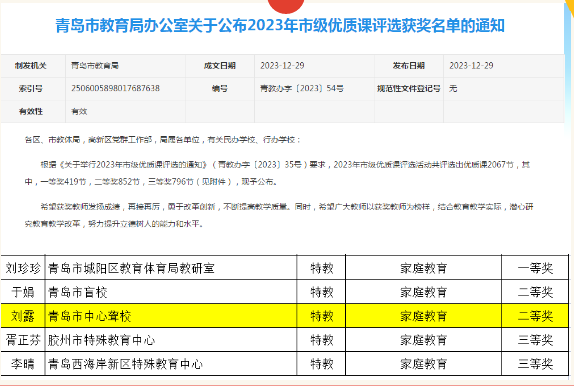
Task: Click the notice title about 2023年市级优质课评选获奖名单
Action: 280,26
